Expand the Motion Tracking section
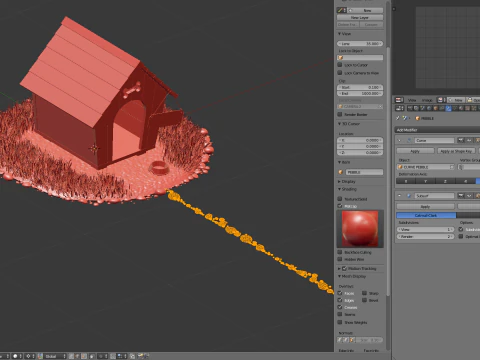The height and width of the screenshot is (360, 480). (339, 268)
